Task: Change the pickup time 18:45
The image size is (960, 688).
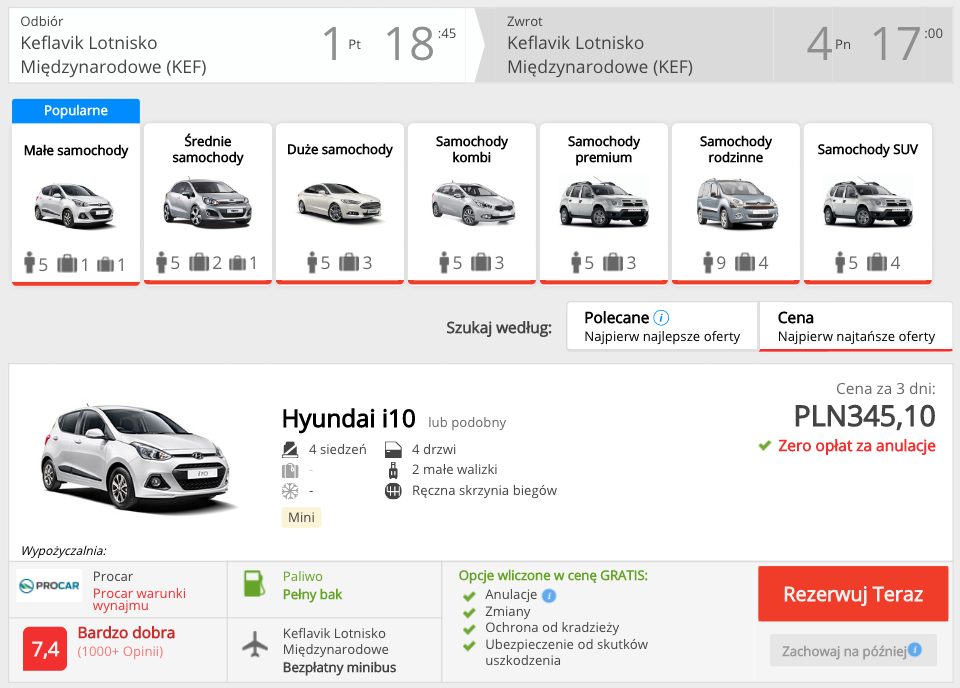Action: tap(421, 44)
